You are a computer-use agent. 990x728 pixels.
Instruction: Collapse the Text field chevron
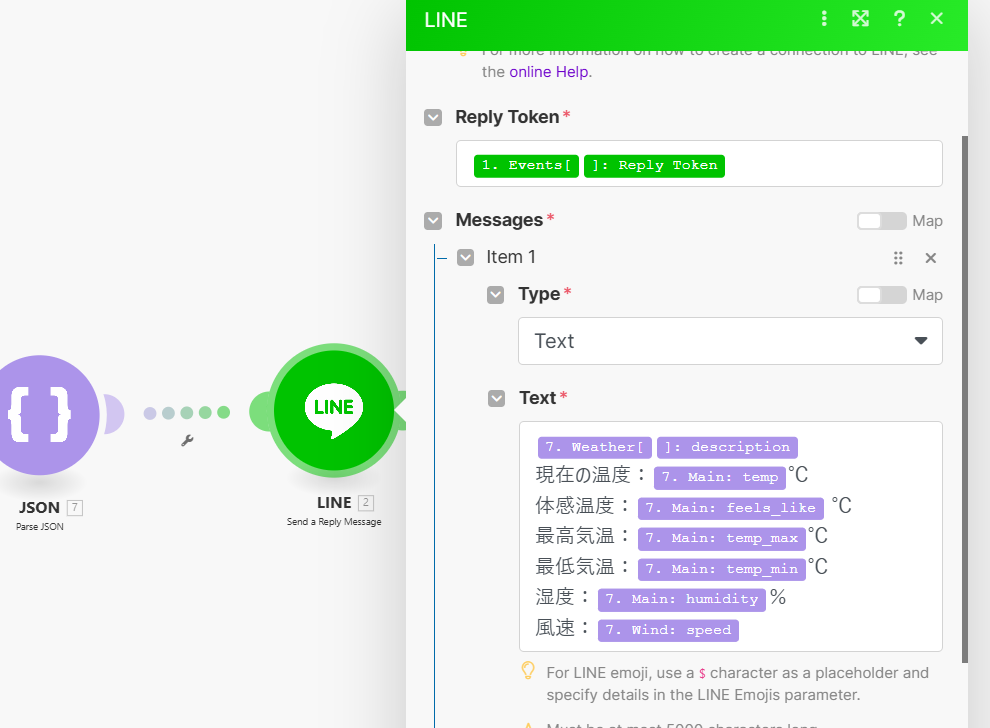tap(496, 398)
